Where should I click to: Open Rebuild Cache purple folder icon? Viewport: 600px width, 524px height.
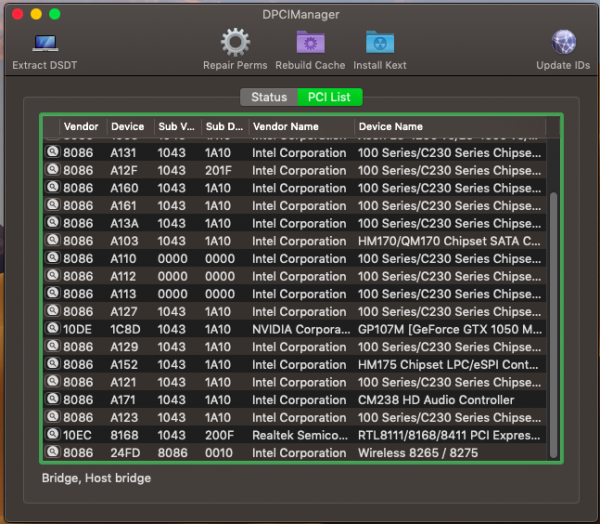[x=310, y=43]
